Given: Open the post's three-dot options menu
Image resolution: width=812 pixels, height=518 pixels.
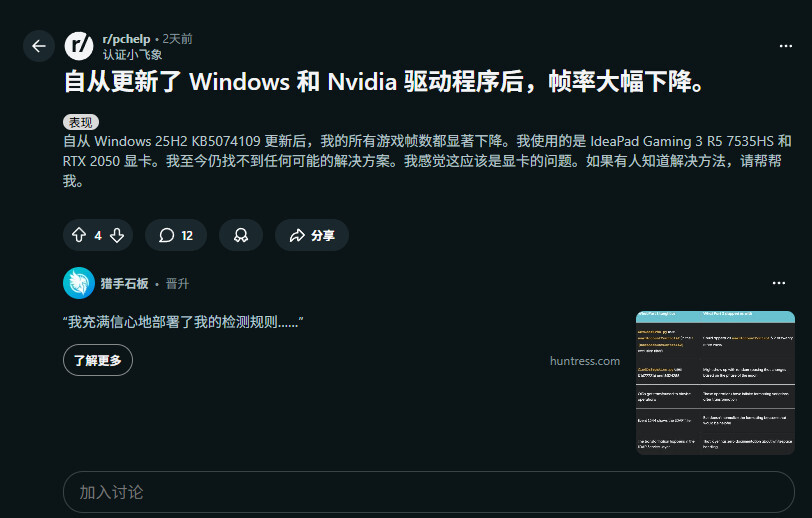Looking at the screenshot, I should (786, 46).
